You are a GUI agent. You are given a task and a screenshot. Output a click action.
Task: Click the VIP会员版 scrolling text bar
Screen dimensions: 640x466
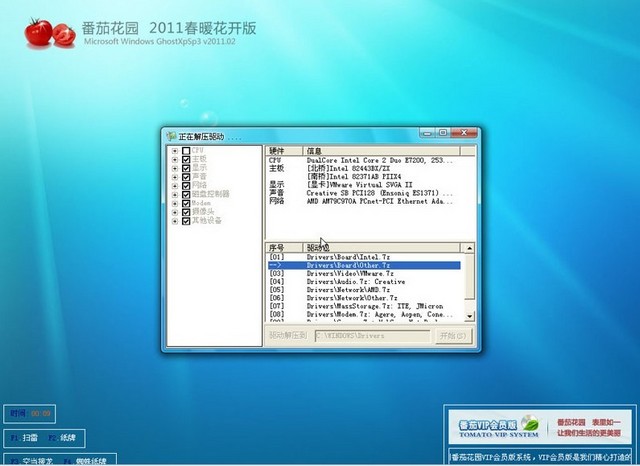[540, 457]
